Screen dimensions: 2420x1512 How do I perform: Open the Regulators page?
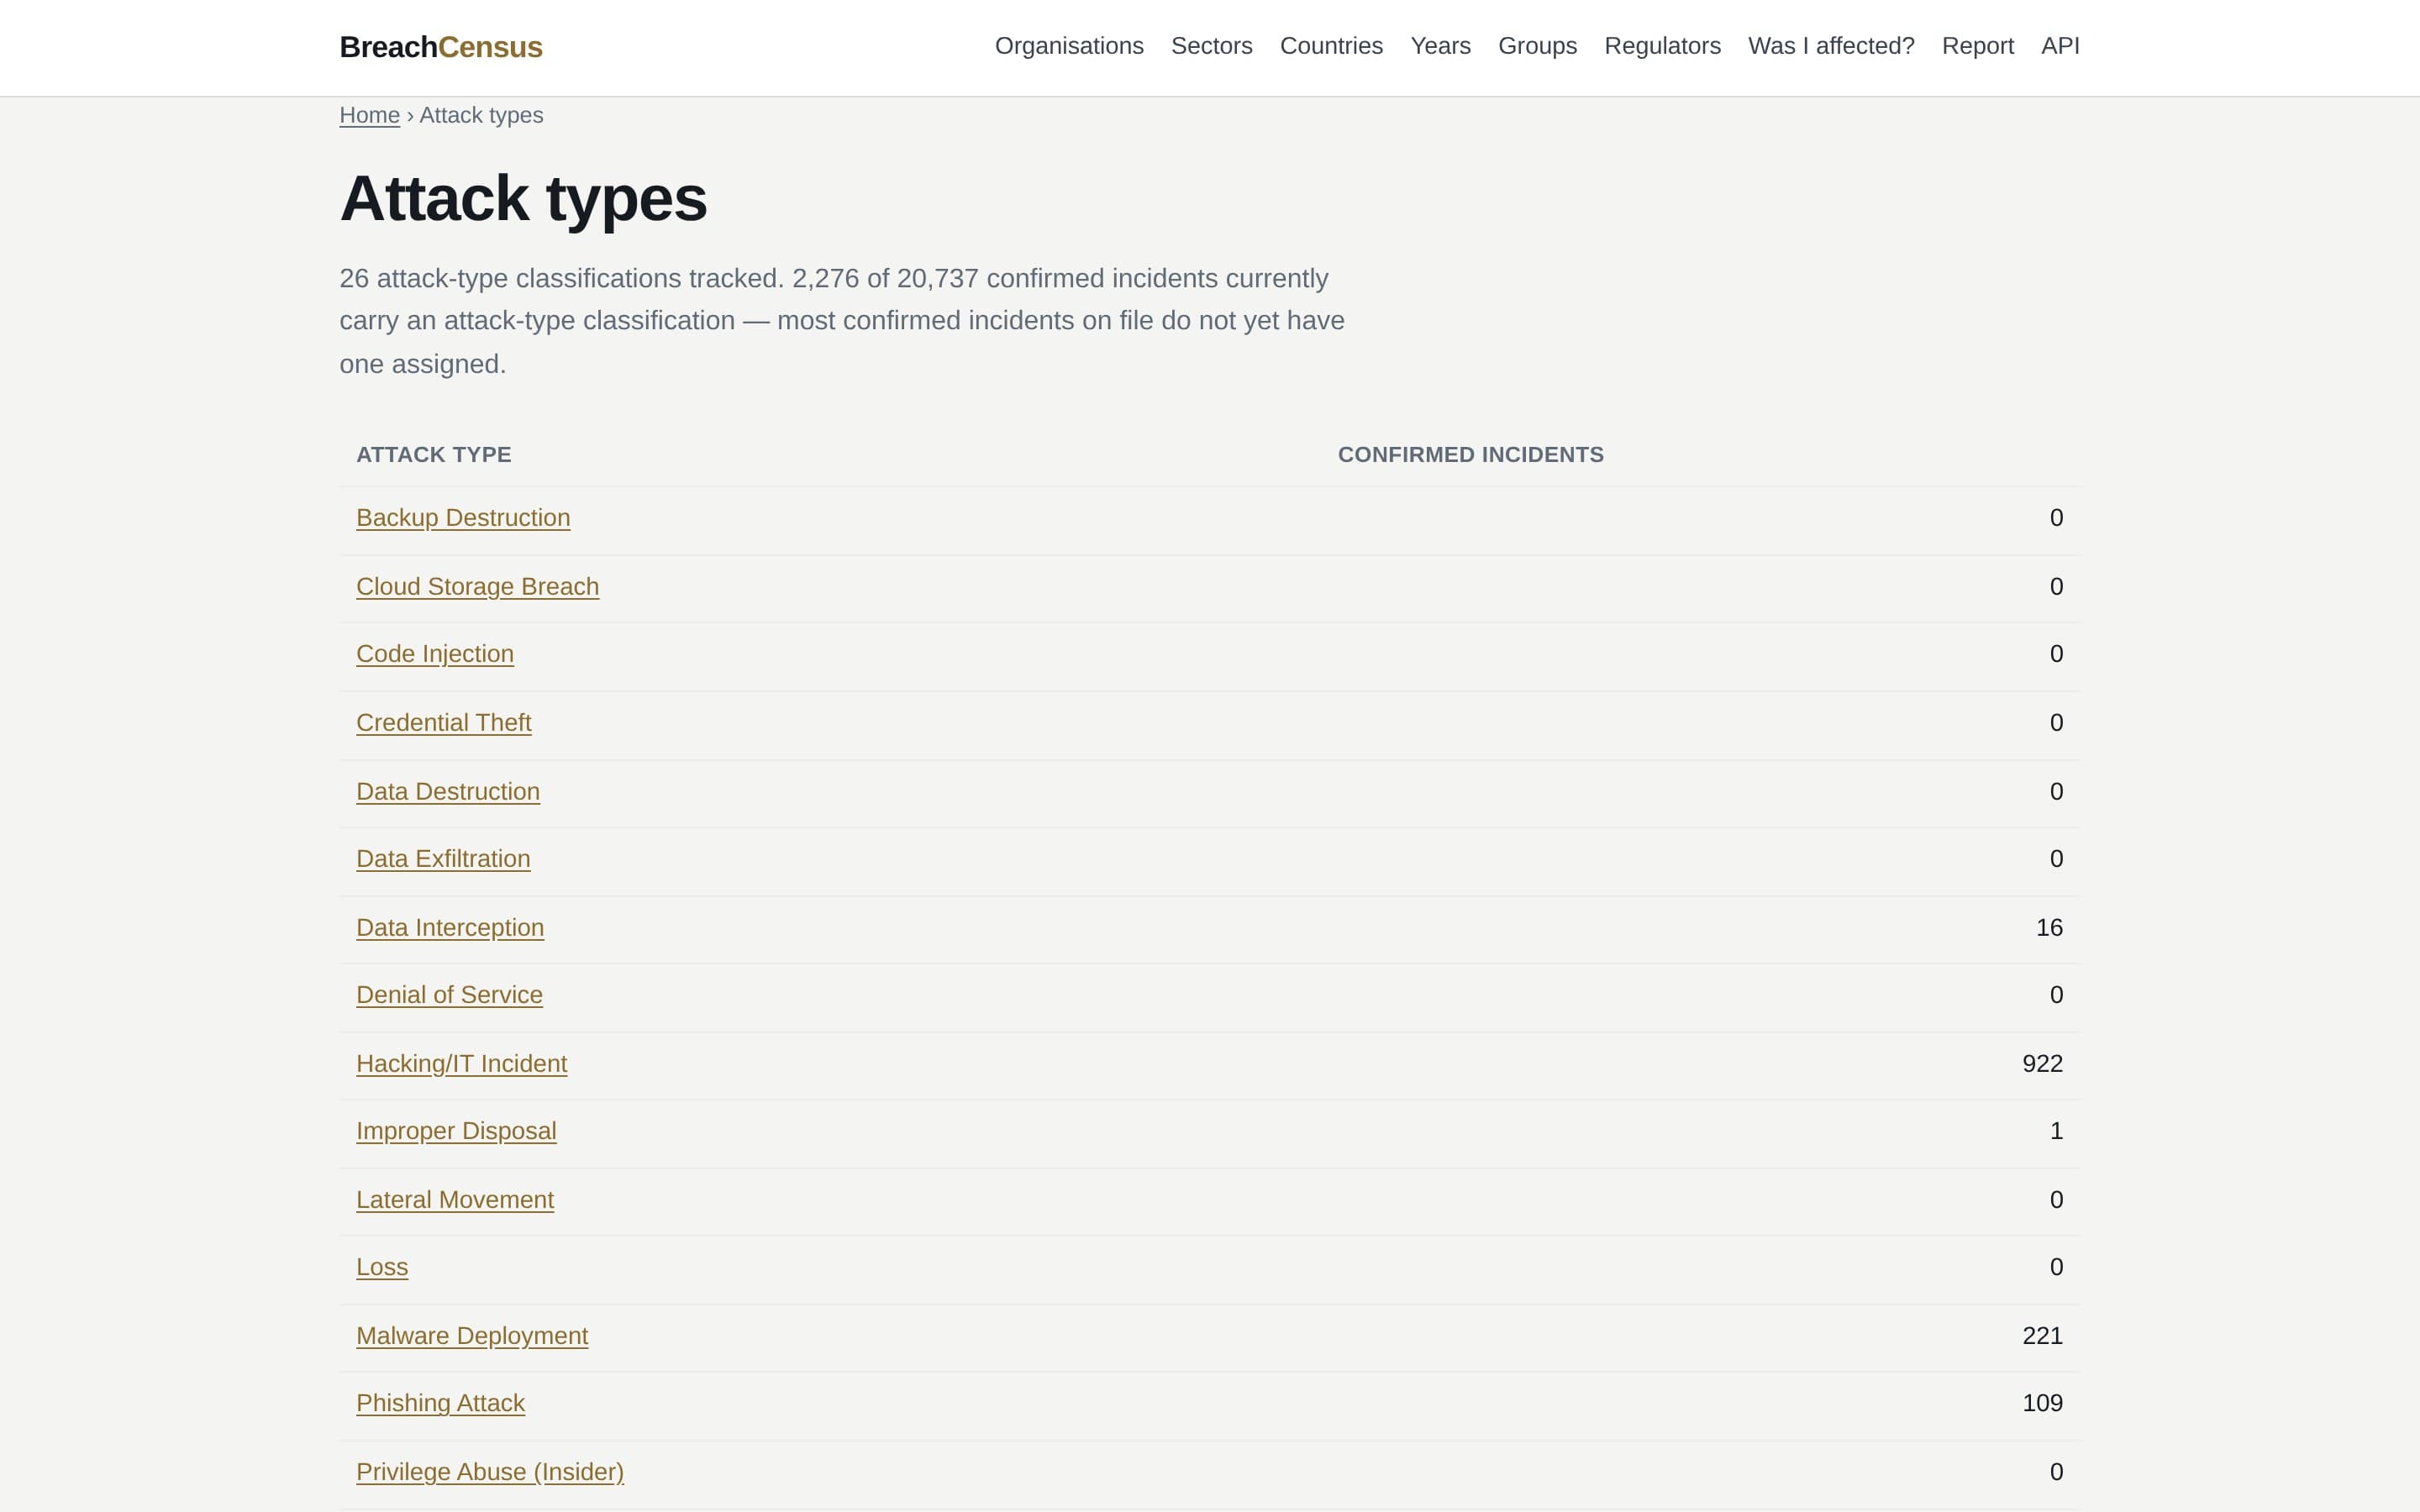(x=1662, y=46)
